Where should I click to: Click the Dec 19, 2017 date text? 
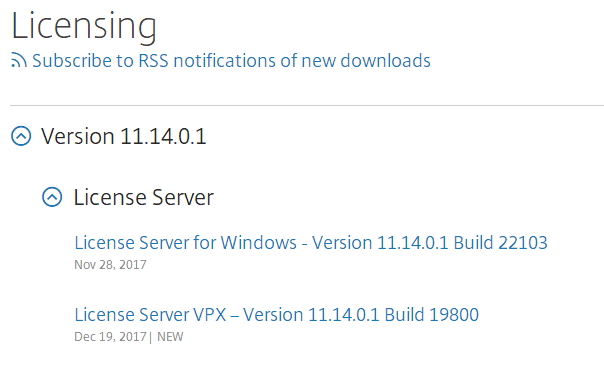[110, 337]
